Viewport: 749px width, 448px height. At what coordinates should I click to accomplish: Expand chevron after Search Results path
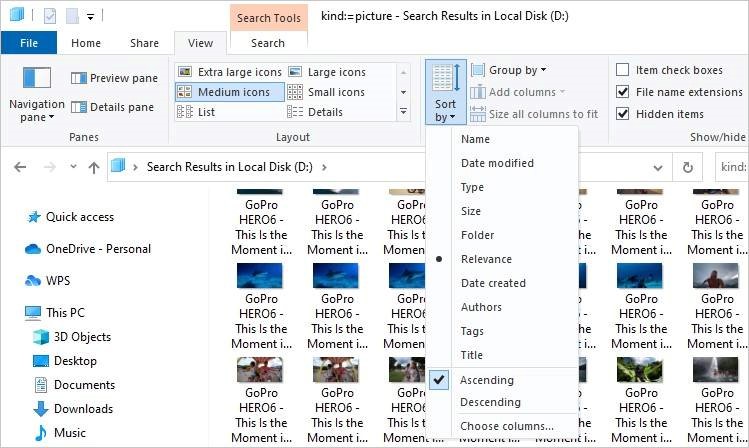click(324, 167)
